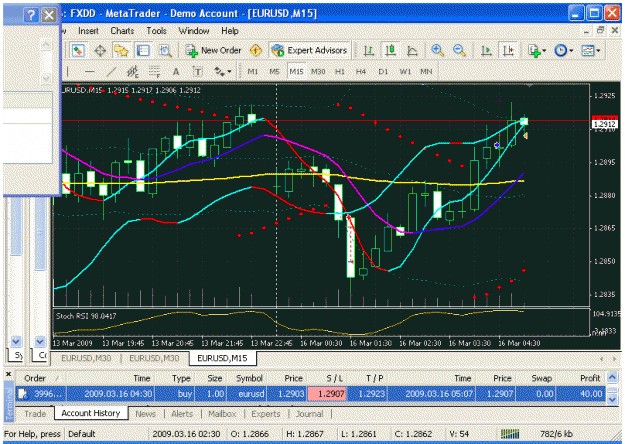Image resolution: width=625 pixels, height=444 pixels.
Task: Select the H1 timeframe
Action: point(340,72)
